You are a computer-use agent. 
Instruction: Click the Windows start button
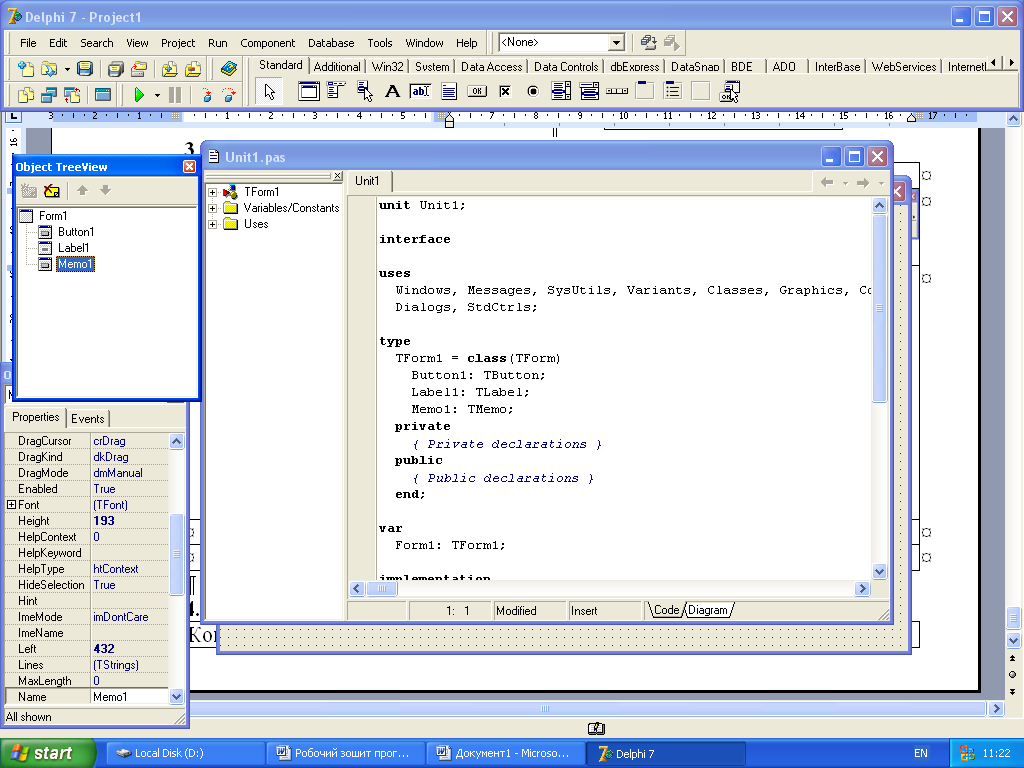click(48, 754)
